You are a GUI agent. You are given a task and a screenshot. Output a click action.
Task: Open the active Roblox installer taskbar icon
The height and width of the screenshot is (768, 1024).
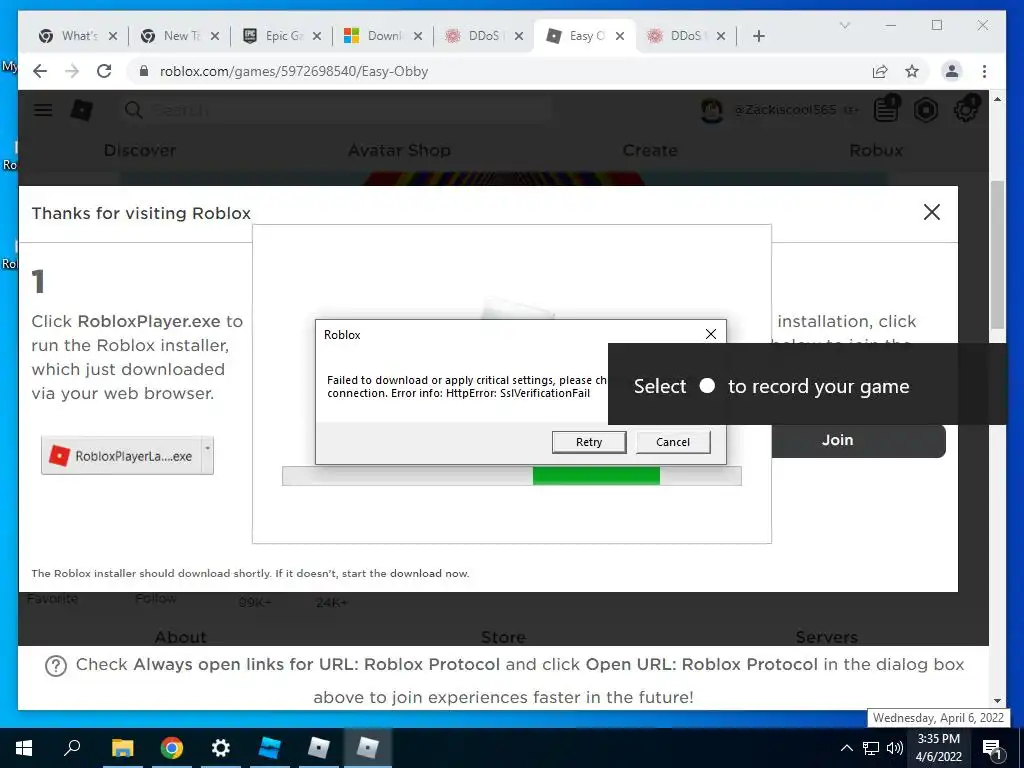point(368,748)
